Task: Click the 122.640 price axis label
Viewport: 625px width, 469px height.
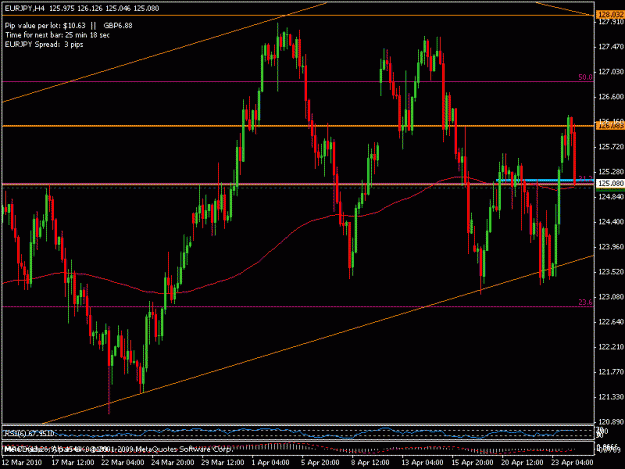Action: tap(611, 322)
